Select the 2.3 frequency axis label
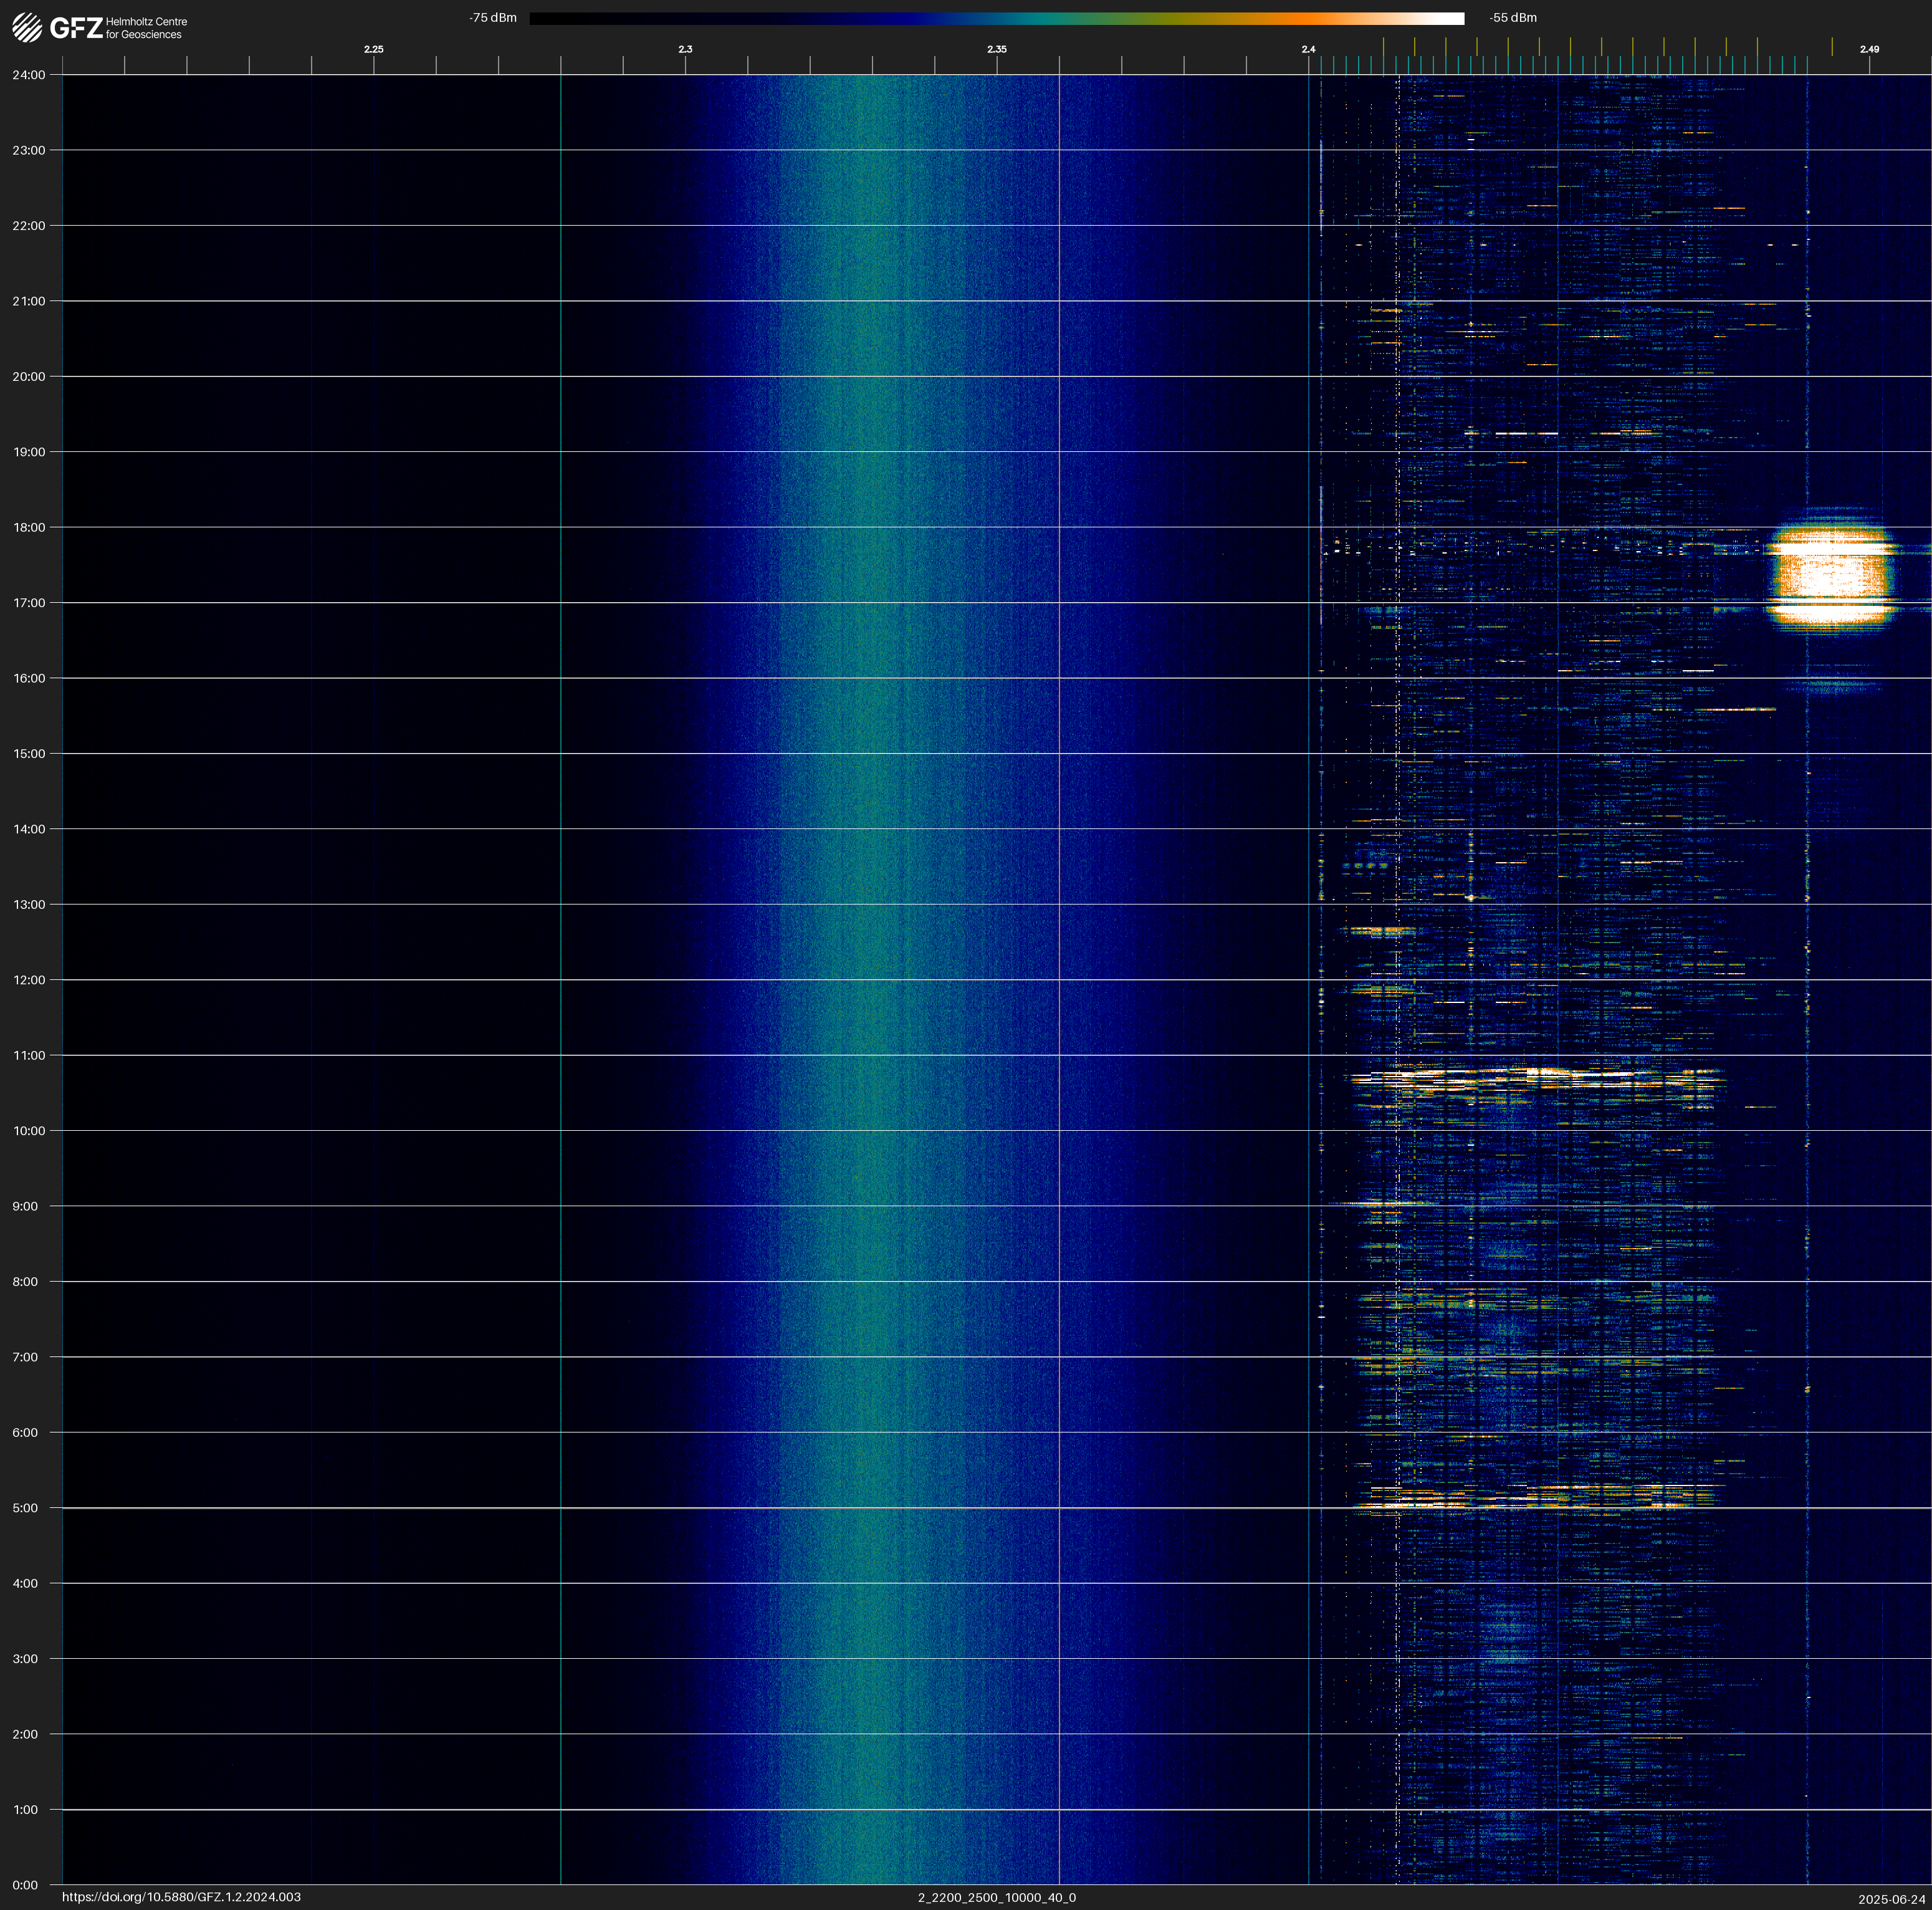This screenshot has height=1910, width=1932. [685, 49]
